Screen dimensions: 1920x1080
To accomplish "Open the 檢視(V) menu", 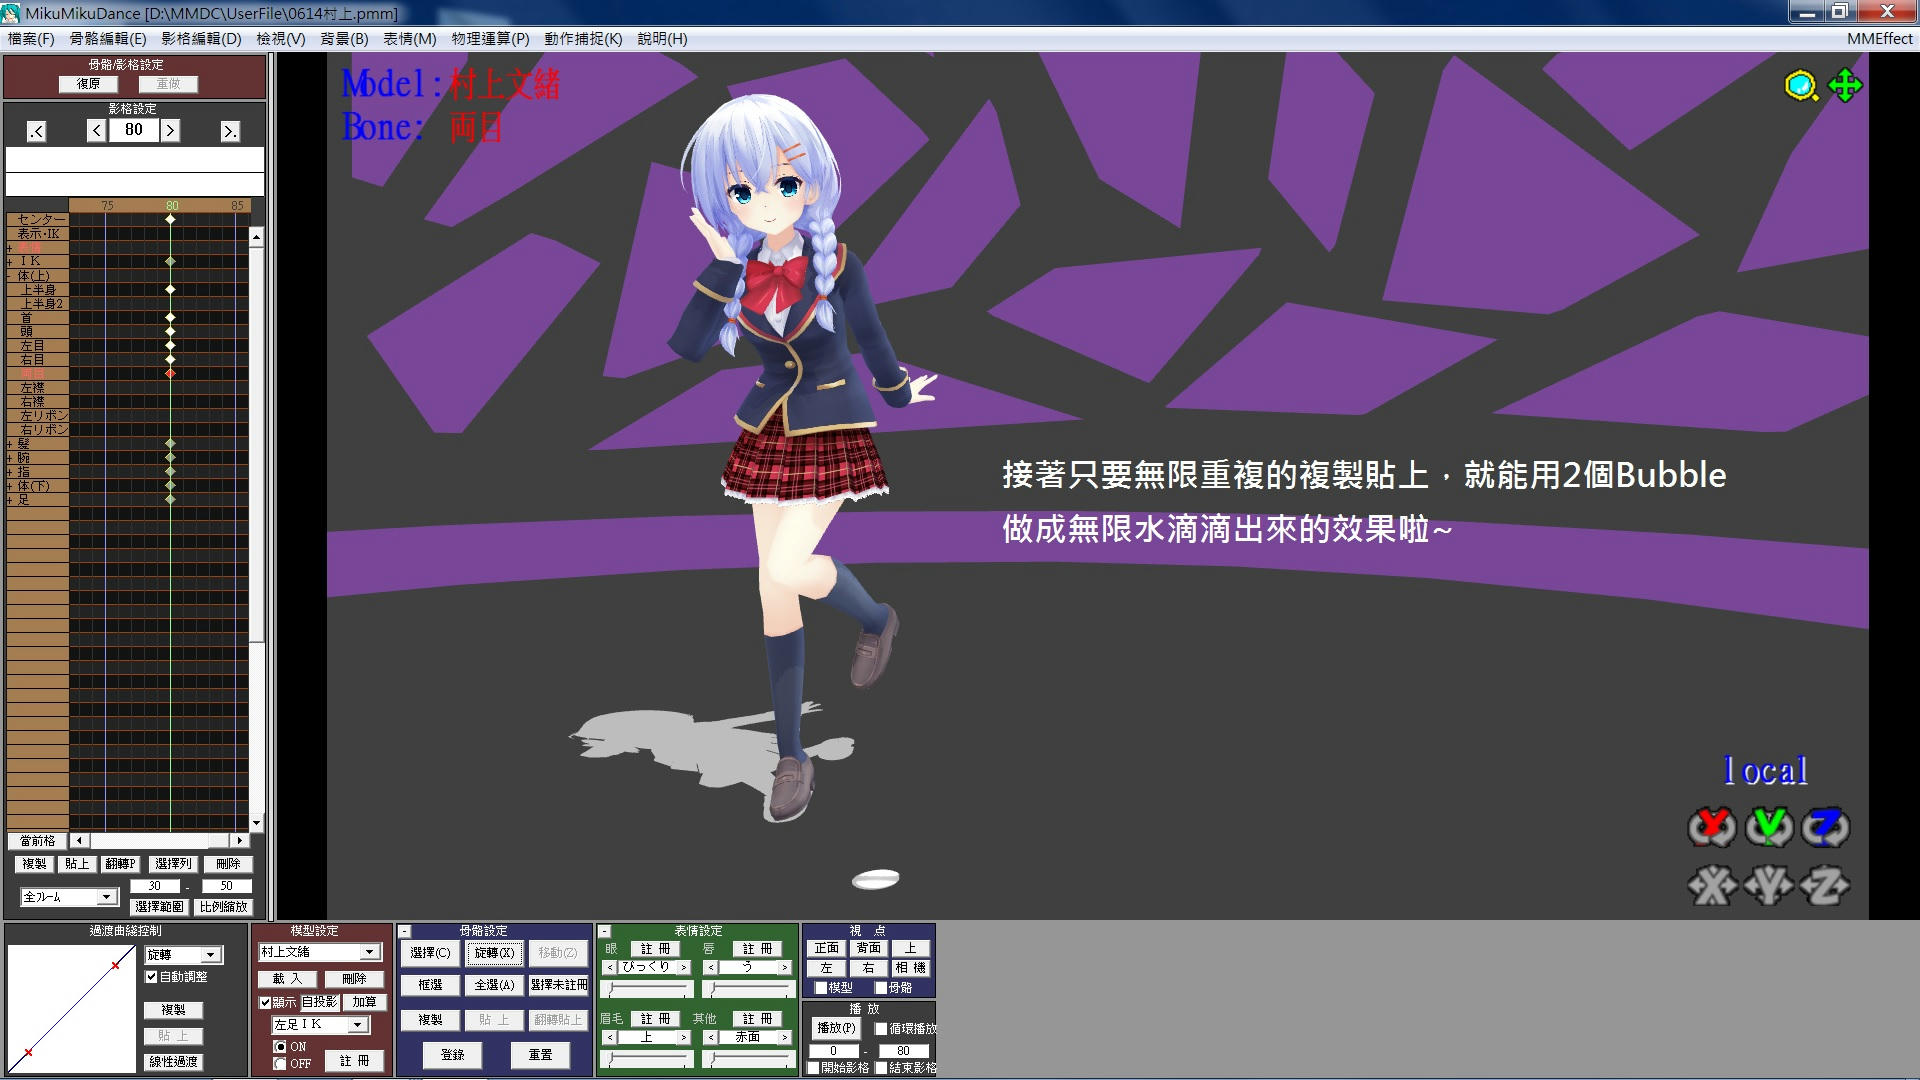I will coord(281,39).
